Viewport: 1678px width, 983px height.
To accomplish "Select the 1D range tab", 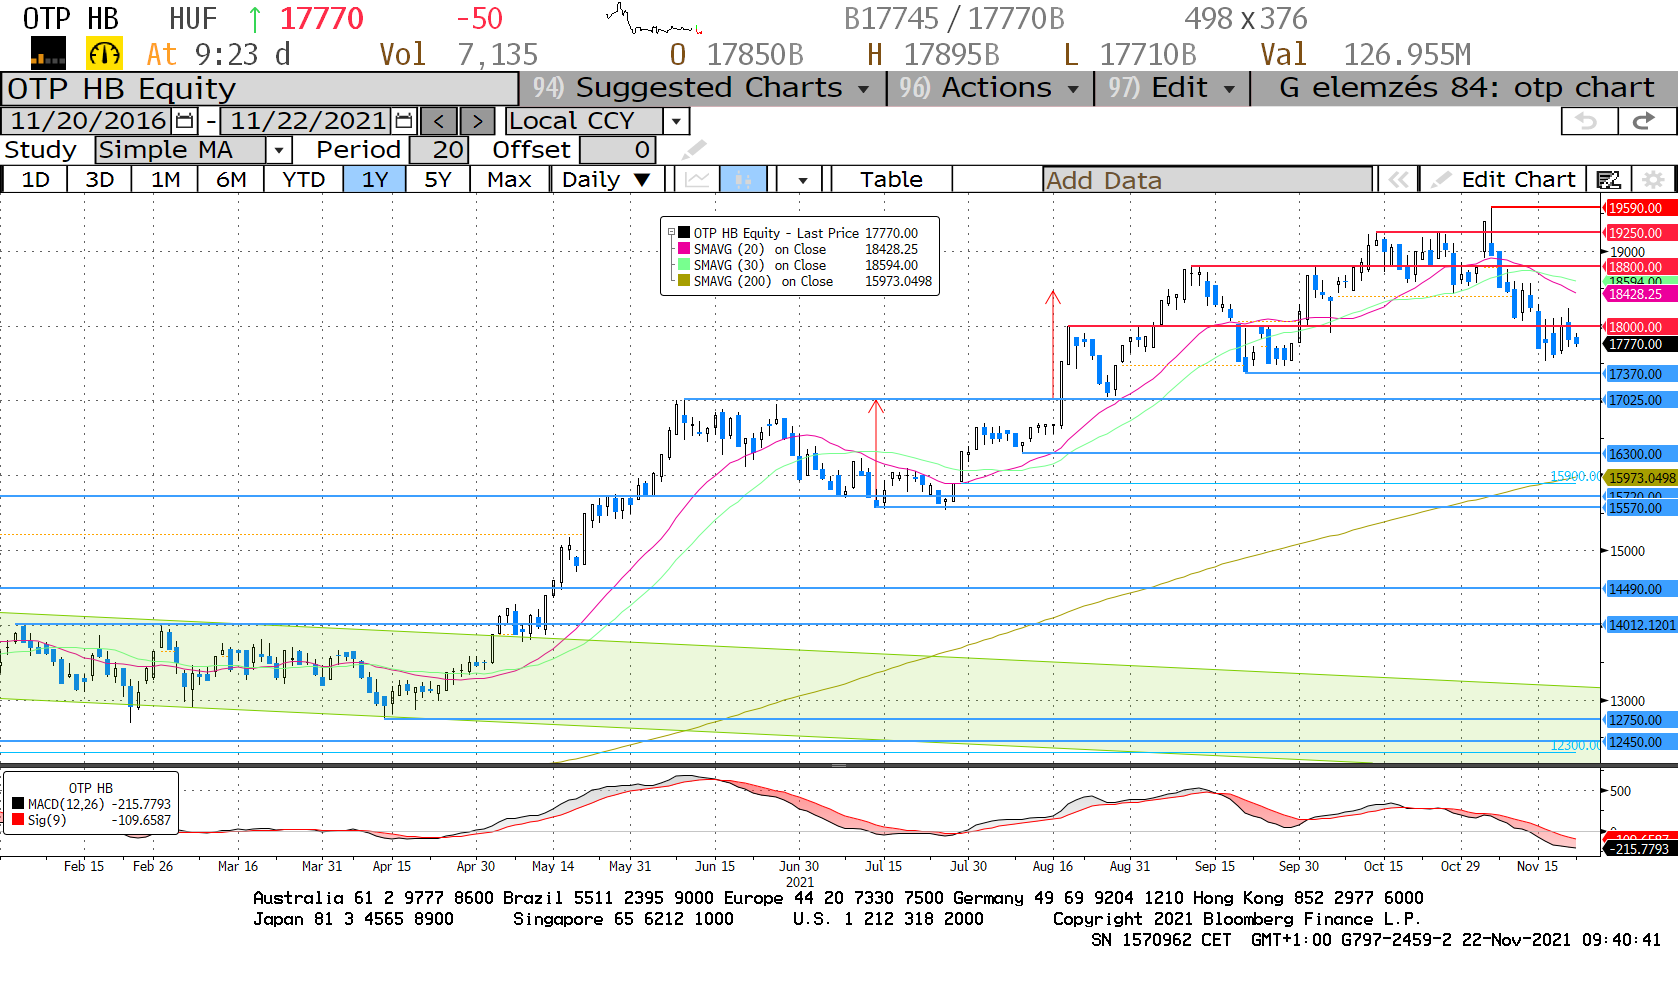I will pos(36,180).
